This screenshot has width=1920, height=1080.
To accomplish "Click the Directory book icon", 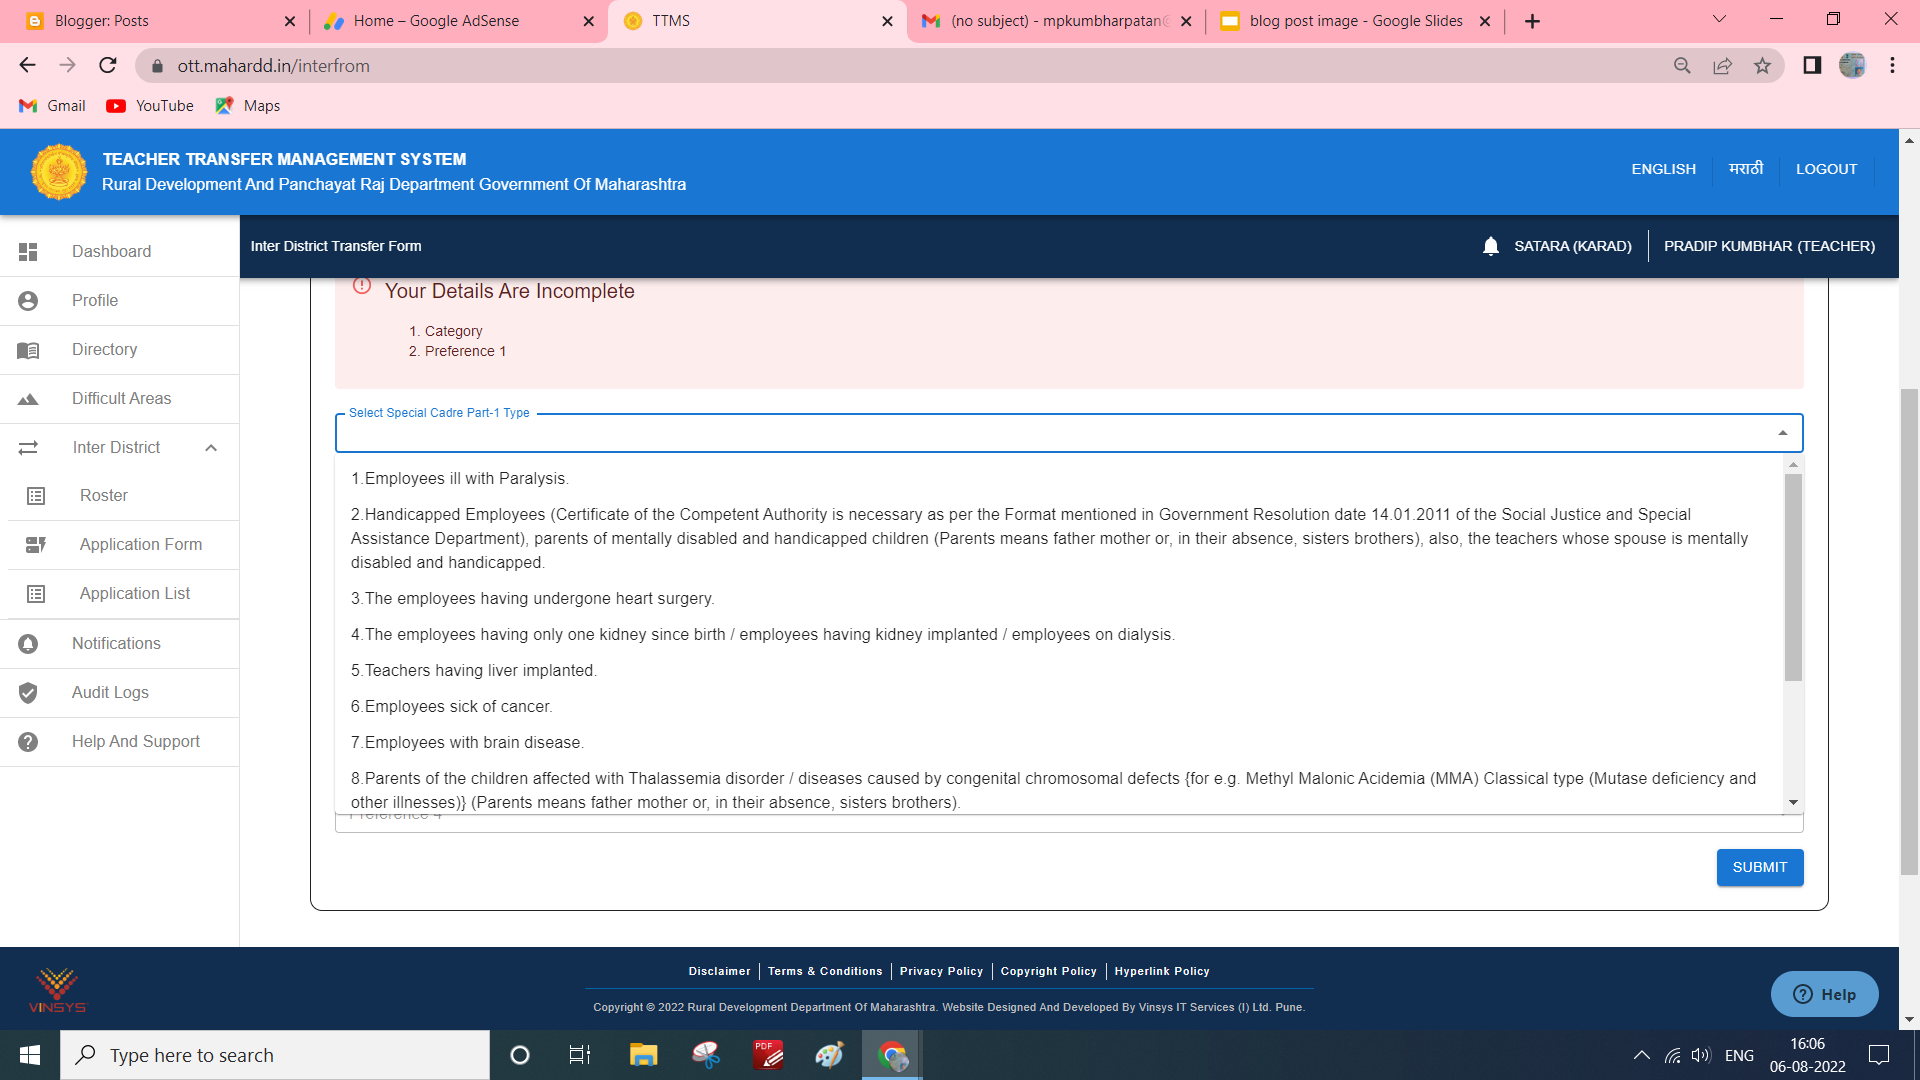I will pyautogui.click(x=28, y=350).
